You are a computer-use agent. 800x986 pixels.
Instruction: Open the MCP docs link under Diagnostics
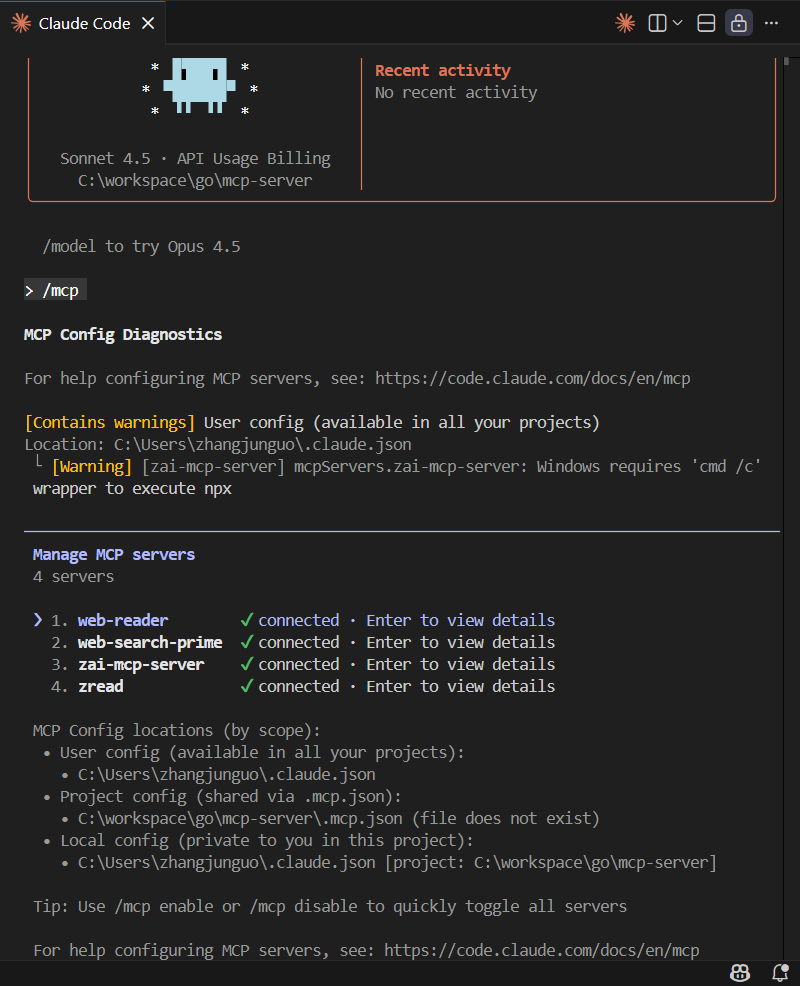[x=533, y=379]
